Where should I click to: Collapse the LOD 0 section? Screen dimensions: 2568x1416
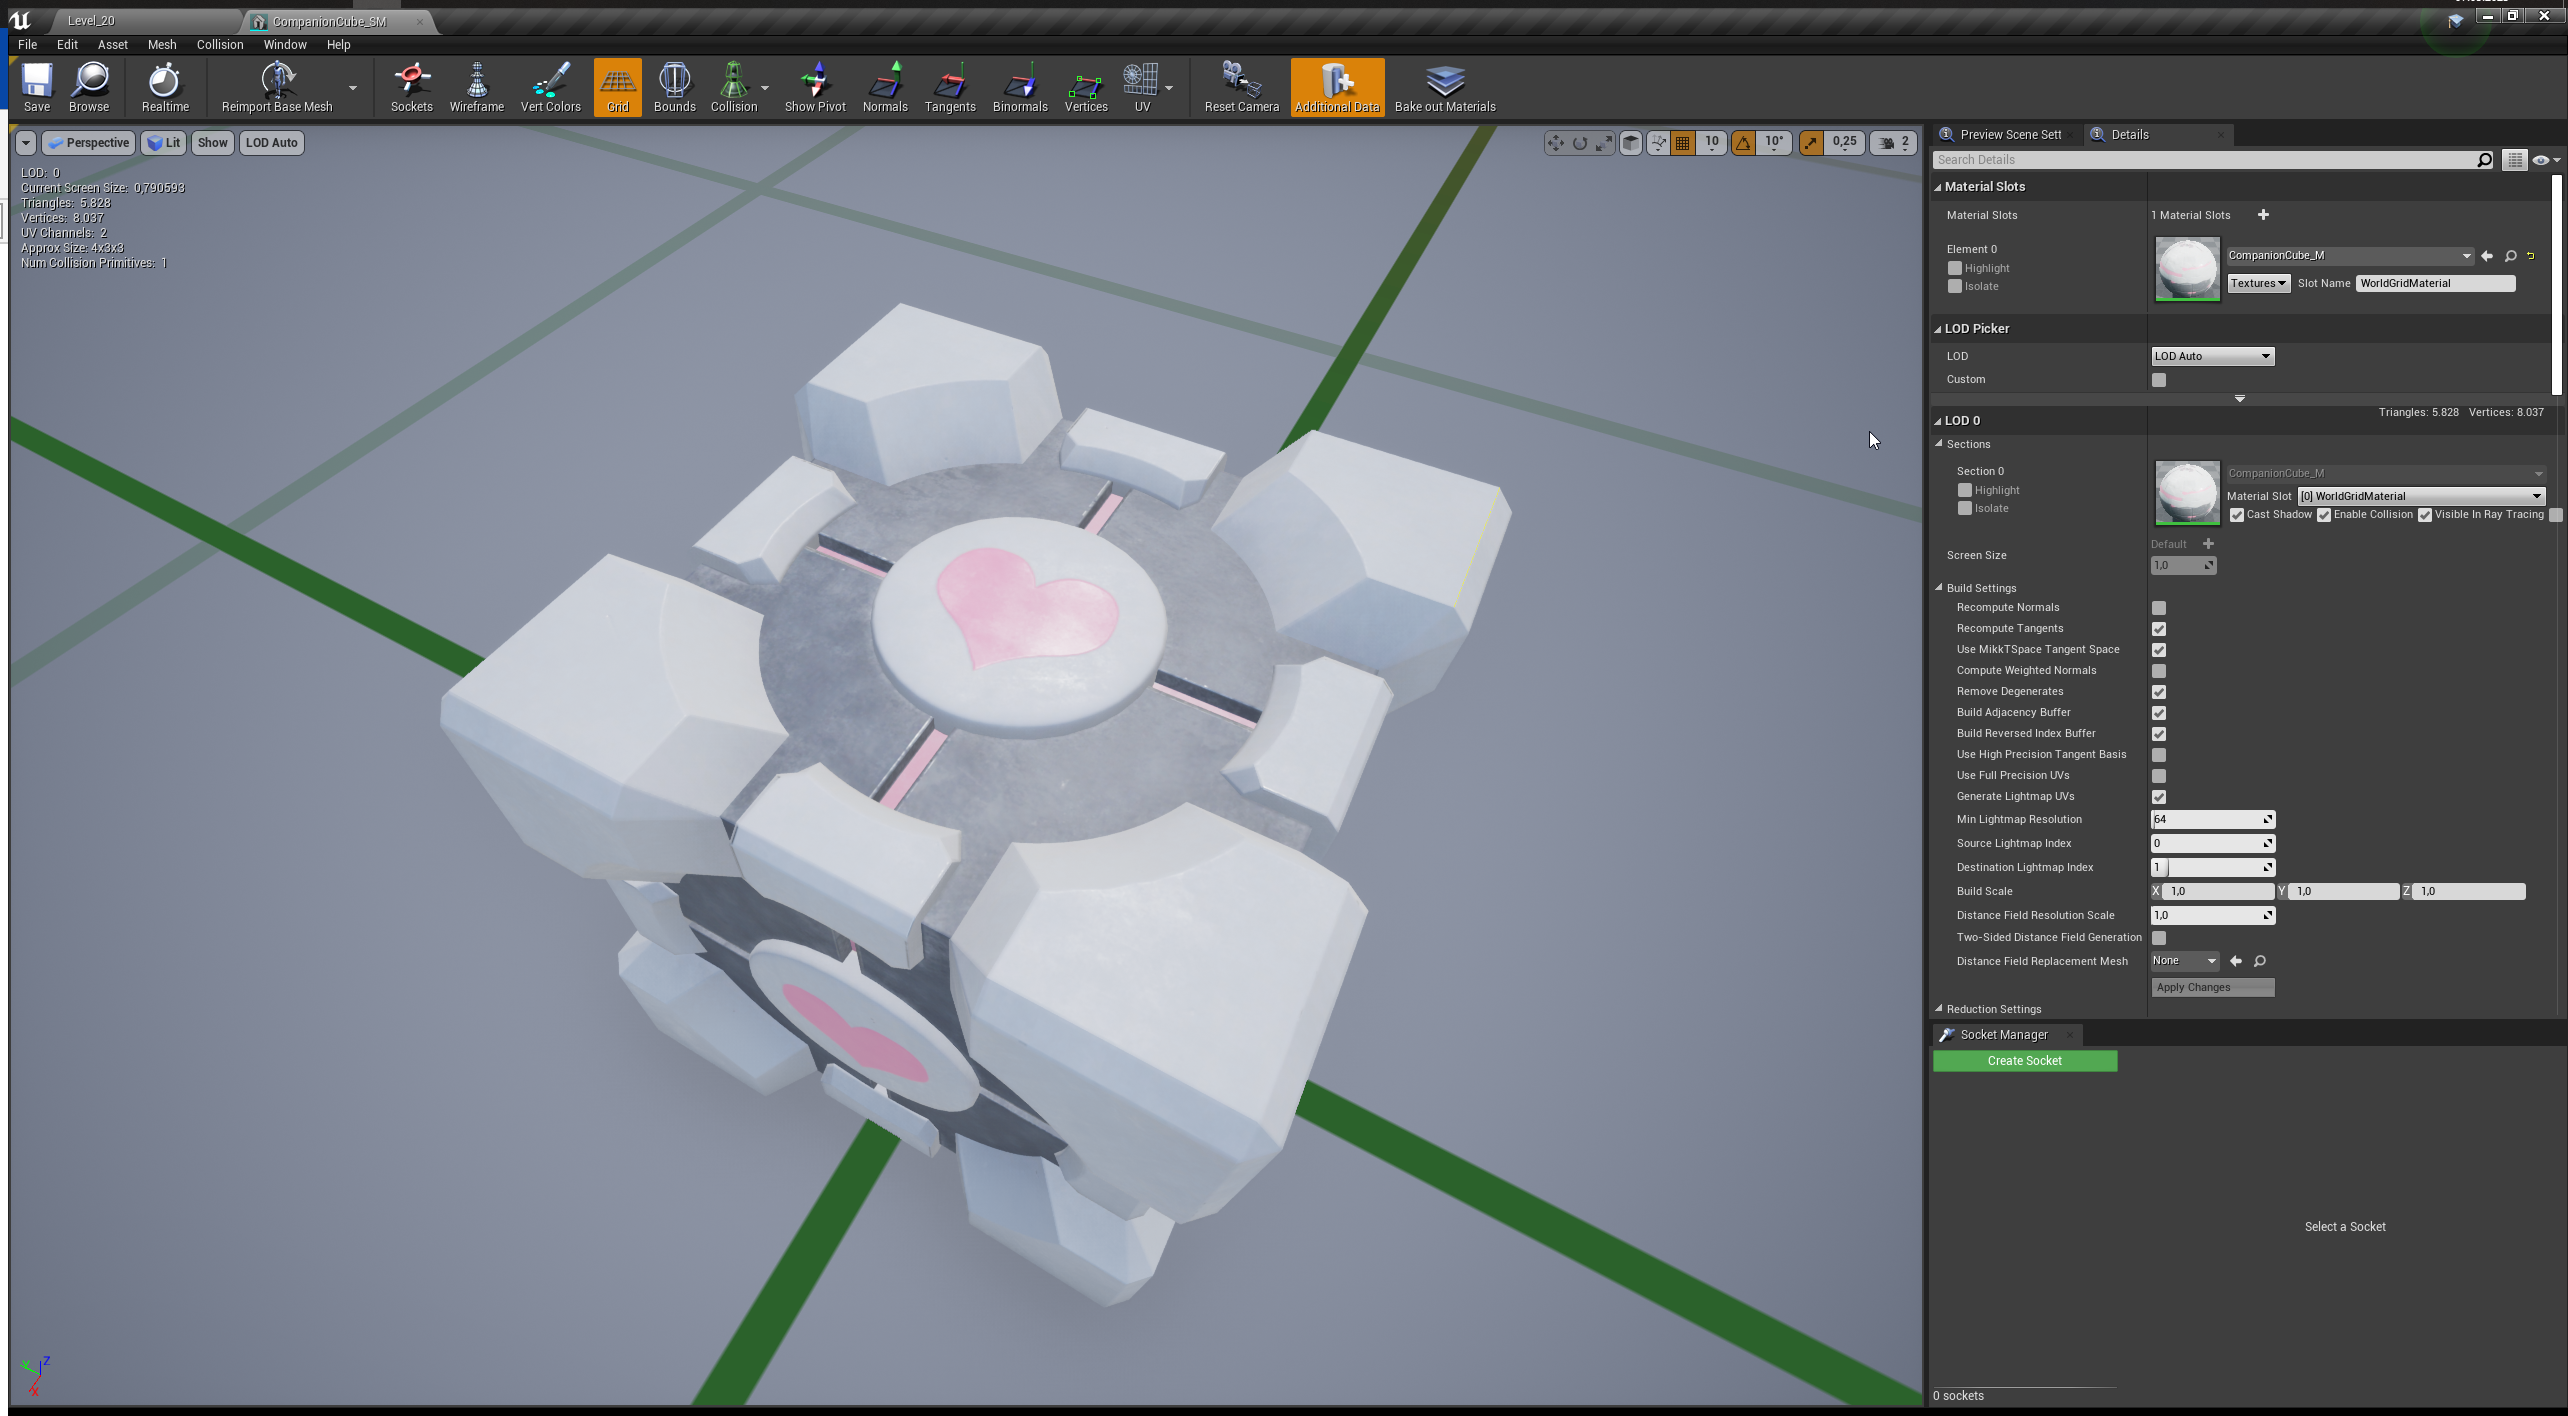(x=1938, y=421)
